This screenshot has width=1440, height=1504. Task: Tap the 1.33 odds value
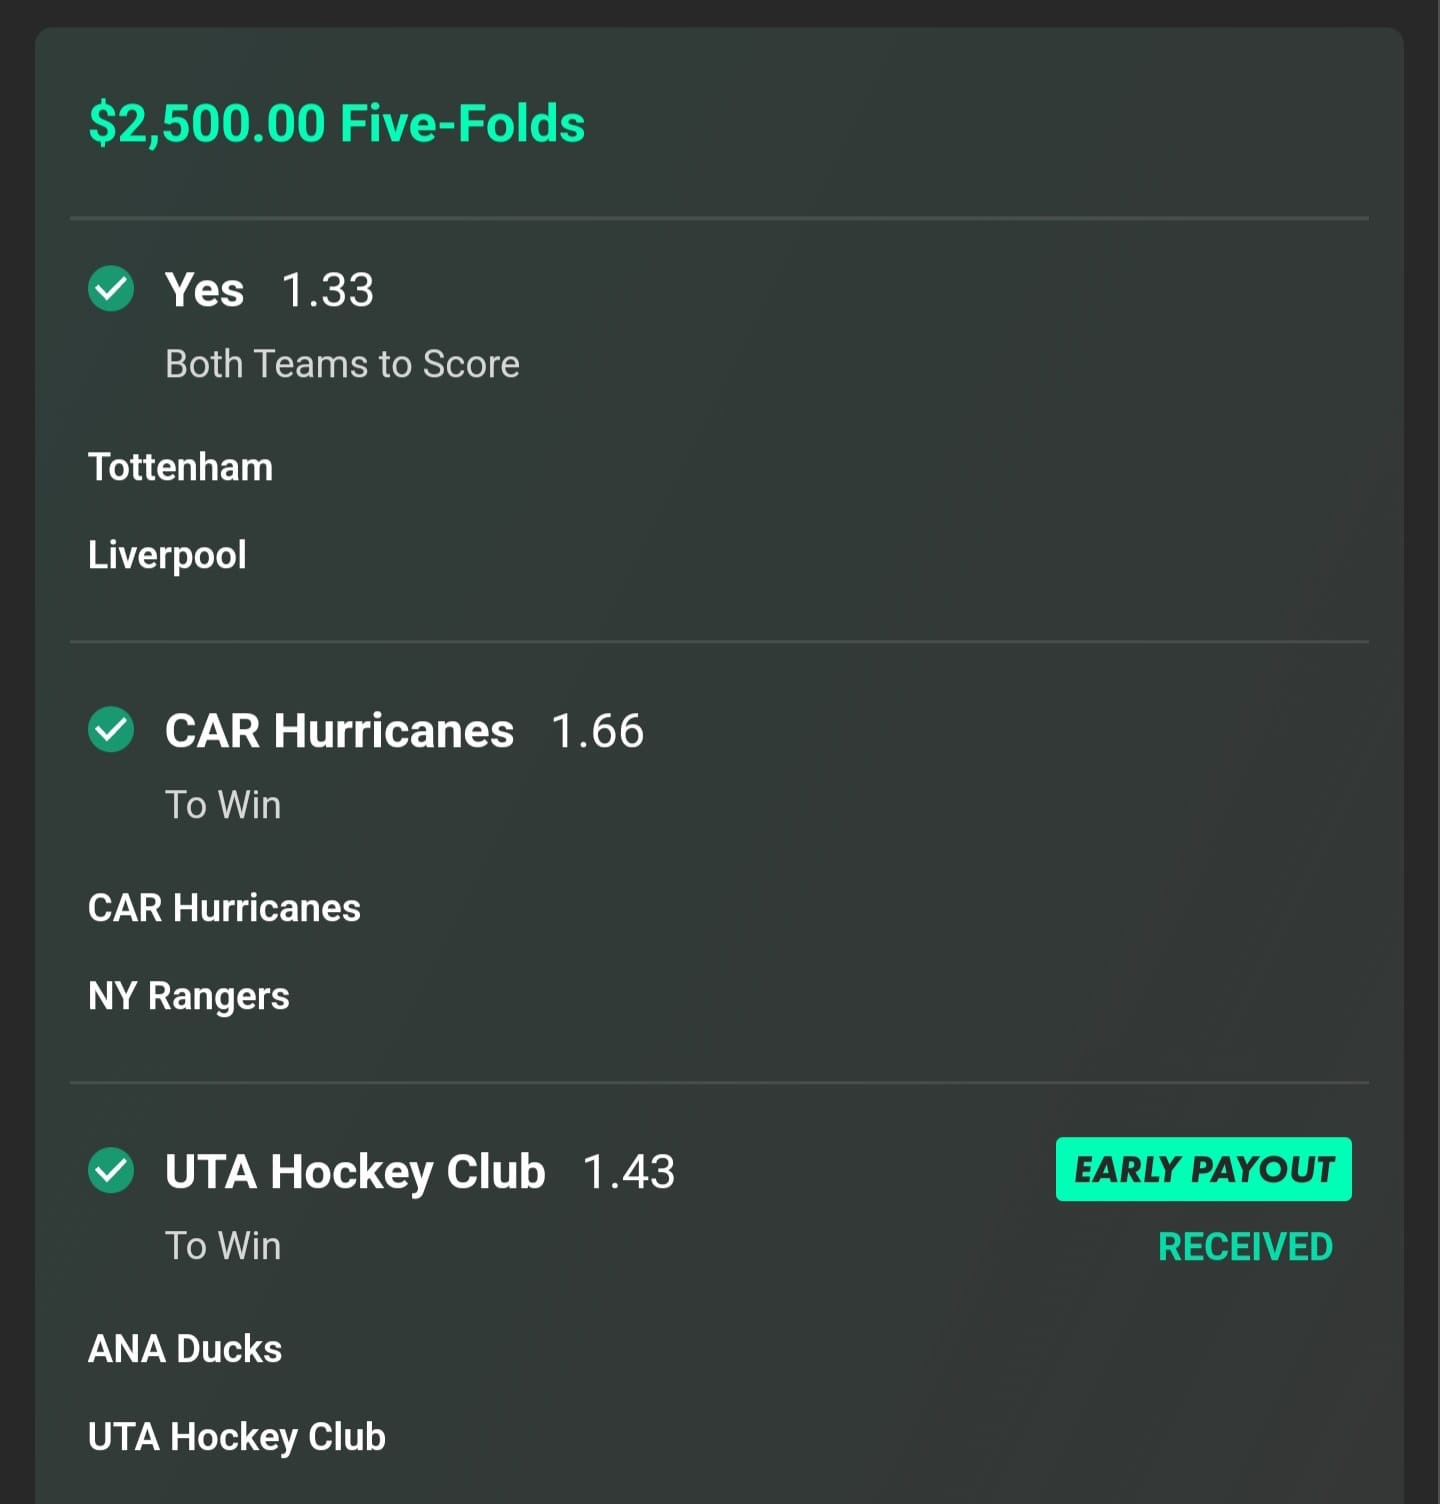click(x=327, y=290)
